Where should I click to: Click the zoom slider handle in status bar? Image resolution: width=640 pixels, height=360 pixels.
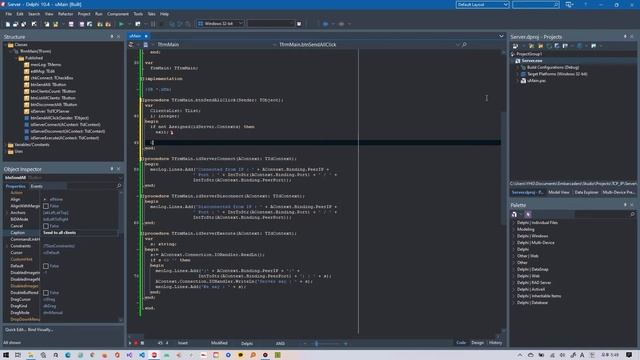click(x=316, y=343)
